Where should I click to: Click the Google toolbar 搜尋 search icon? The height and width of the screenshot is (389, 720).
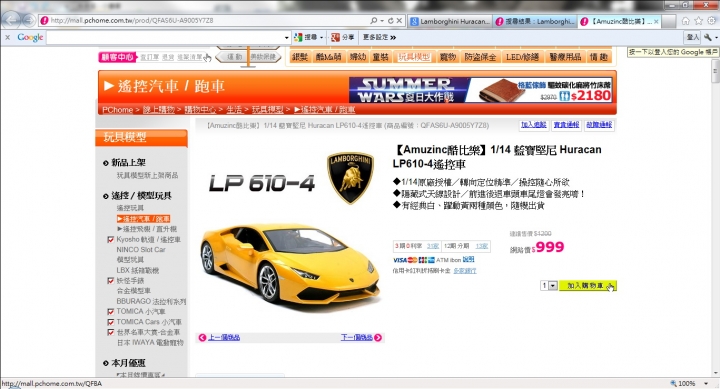click(298, 37)
